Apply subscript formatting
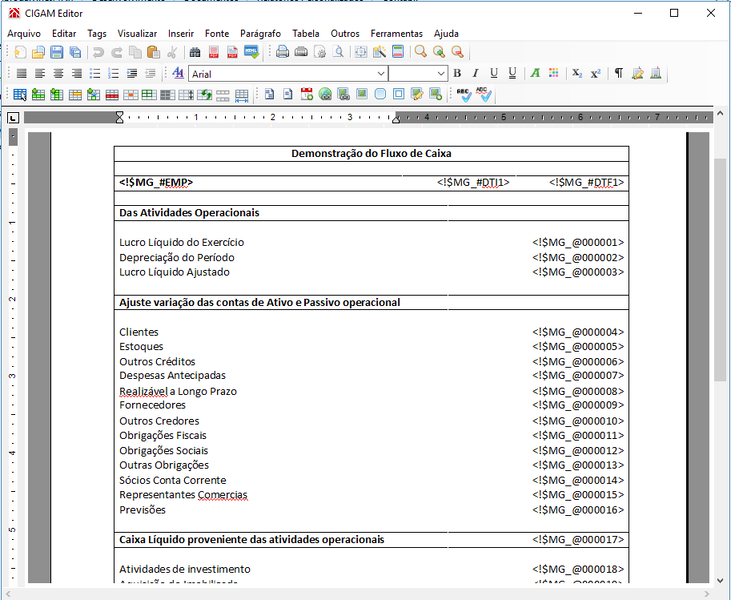Screen dimensions: 731x600 point(577,73)
